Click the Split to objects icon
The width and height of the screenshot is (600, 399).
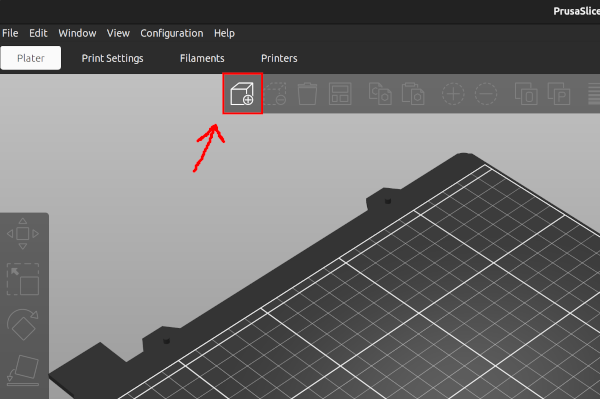[x=526, y=94]
